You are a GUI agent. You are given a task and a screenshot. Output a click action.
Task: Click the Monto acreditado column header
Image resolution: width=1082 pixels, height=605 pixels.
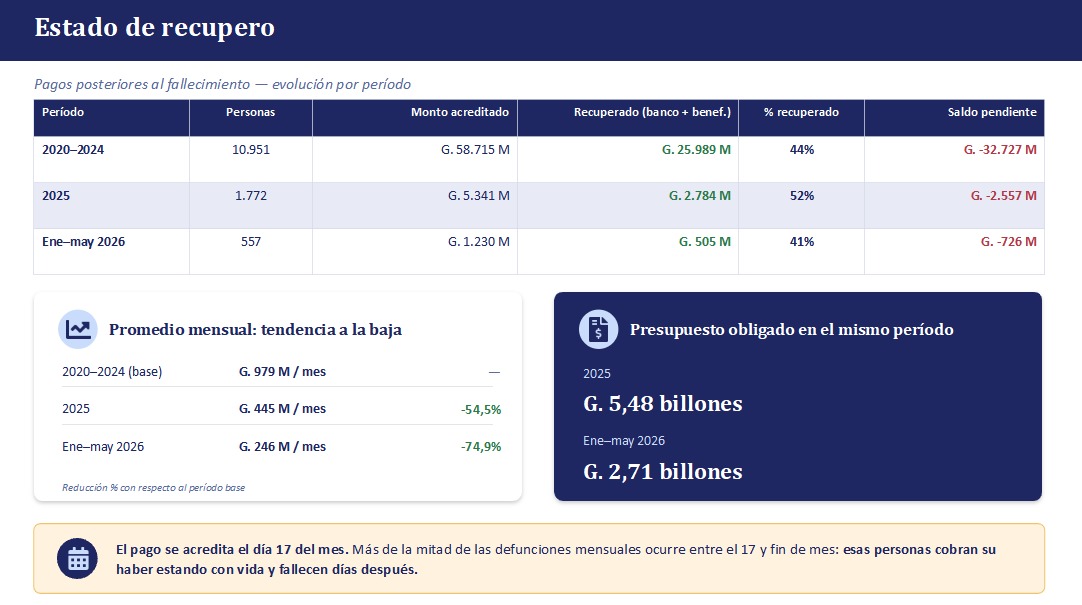460,112
